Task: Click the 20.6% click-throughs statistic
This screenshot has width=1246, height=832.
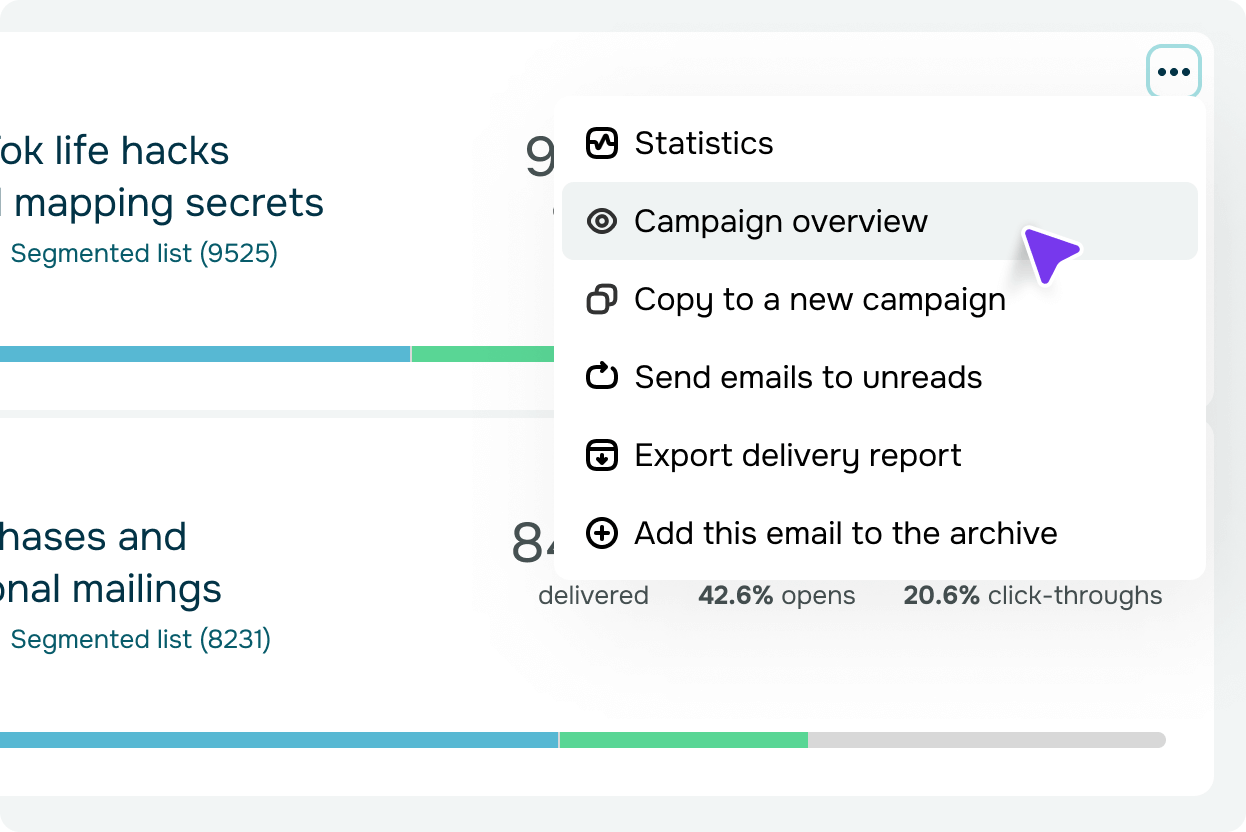Action: click(x=1033, y=596)
